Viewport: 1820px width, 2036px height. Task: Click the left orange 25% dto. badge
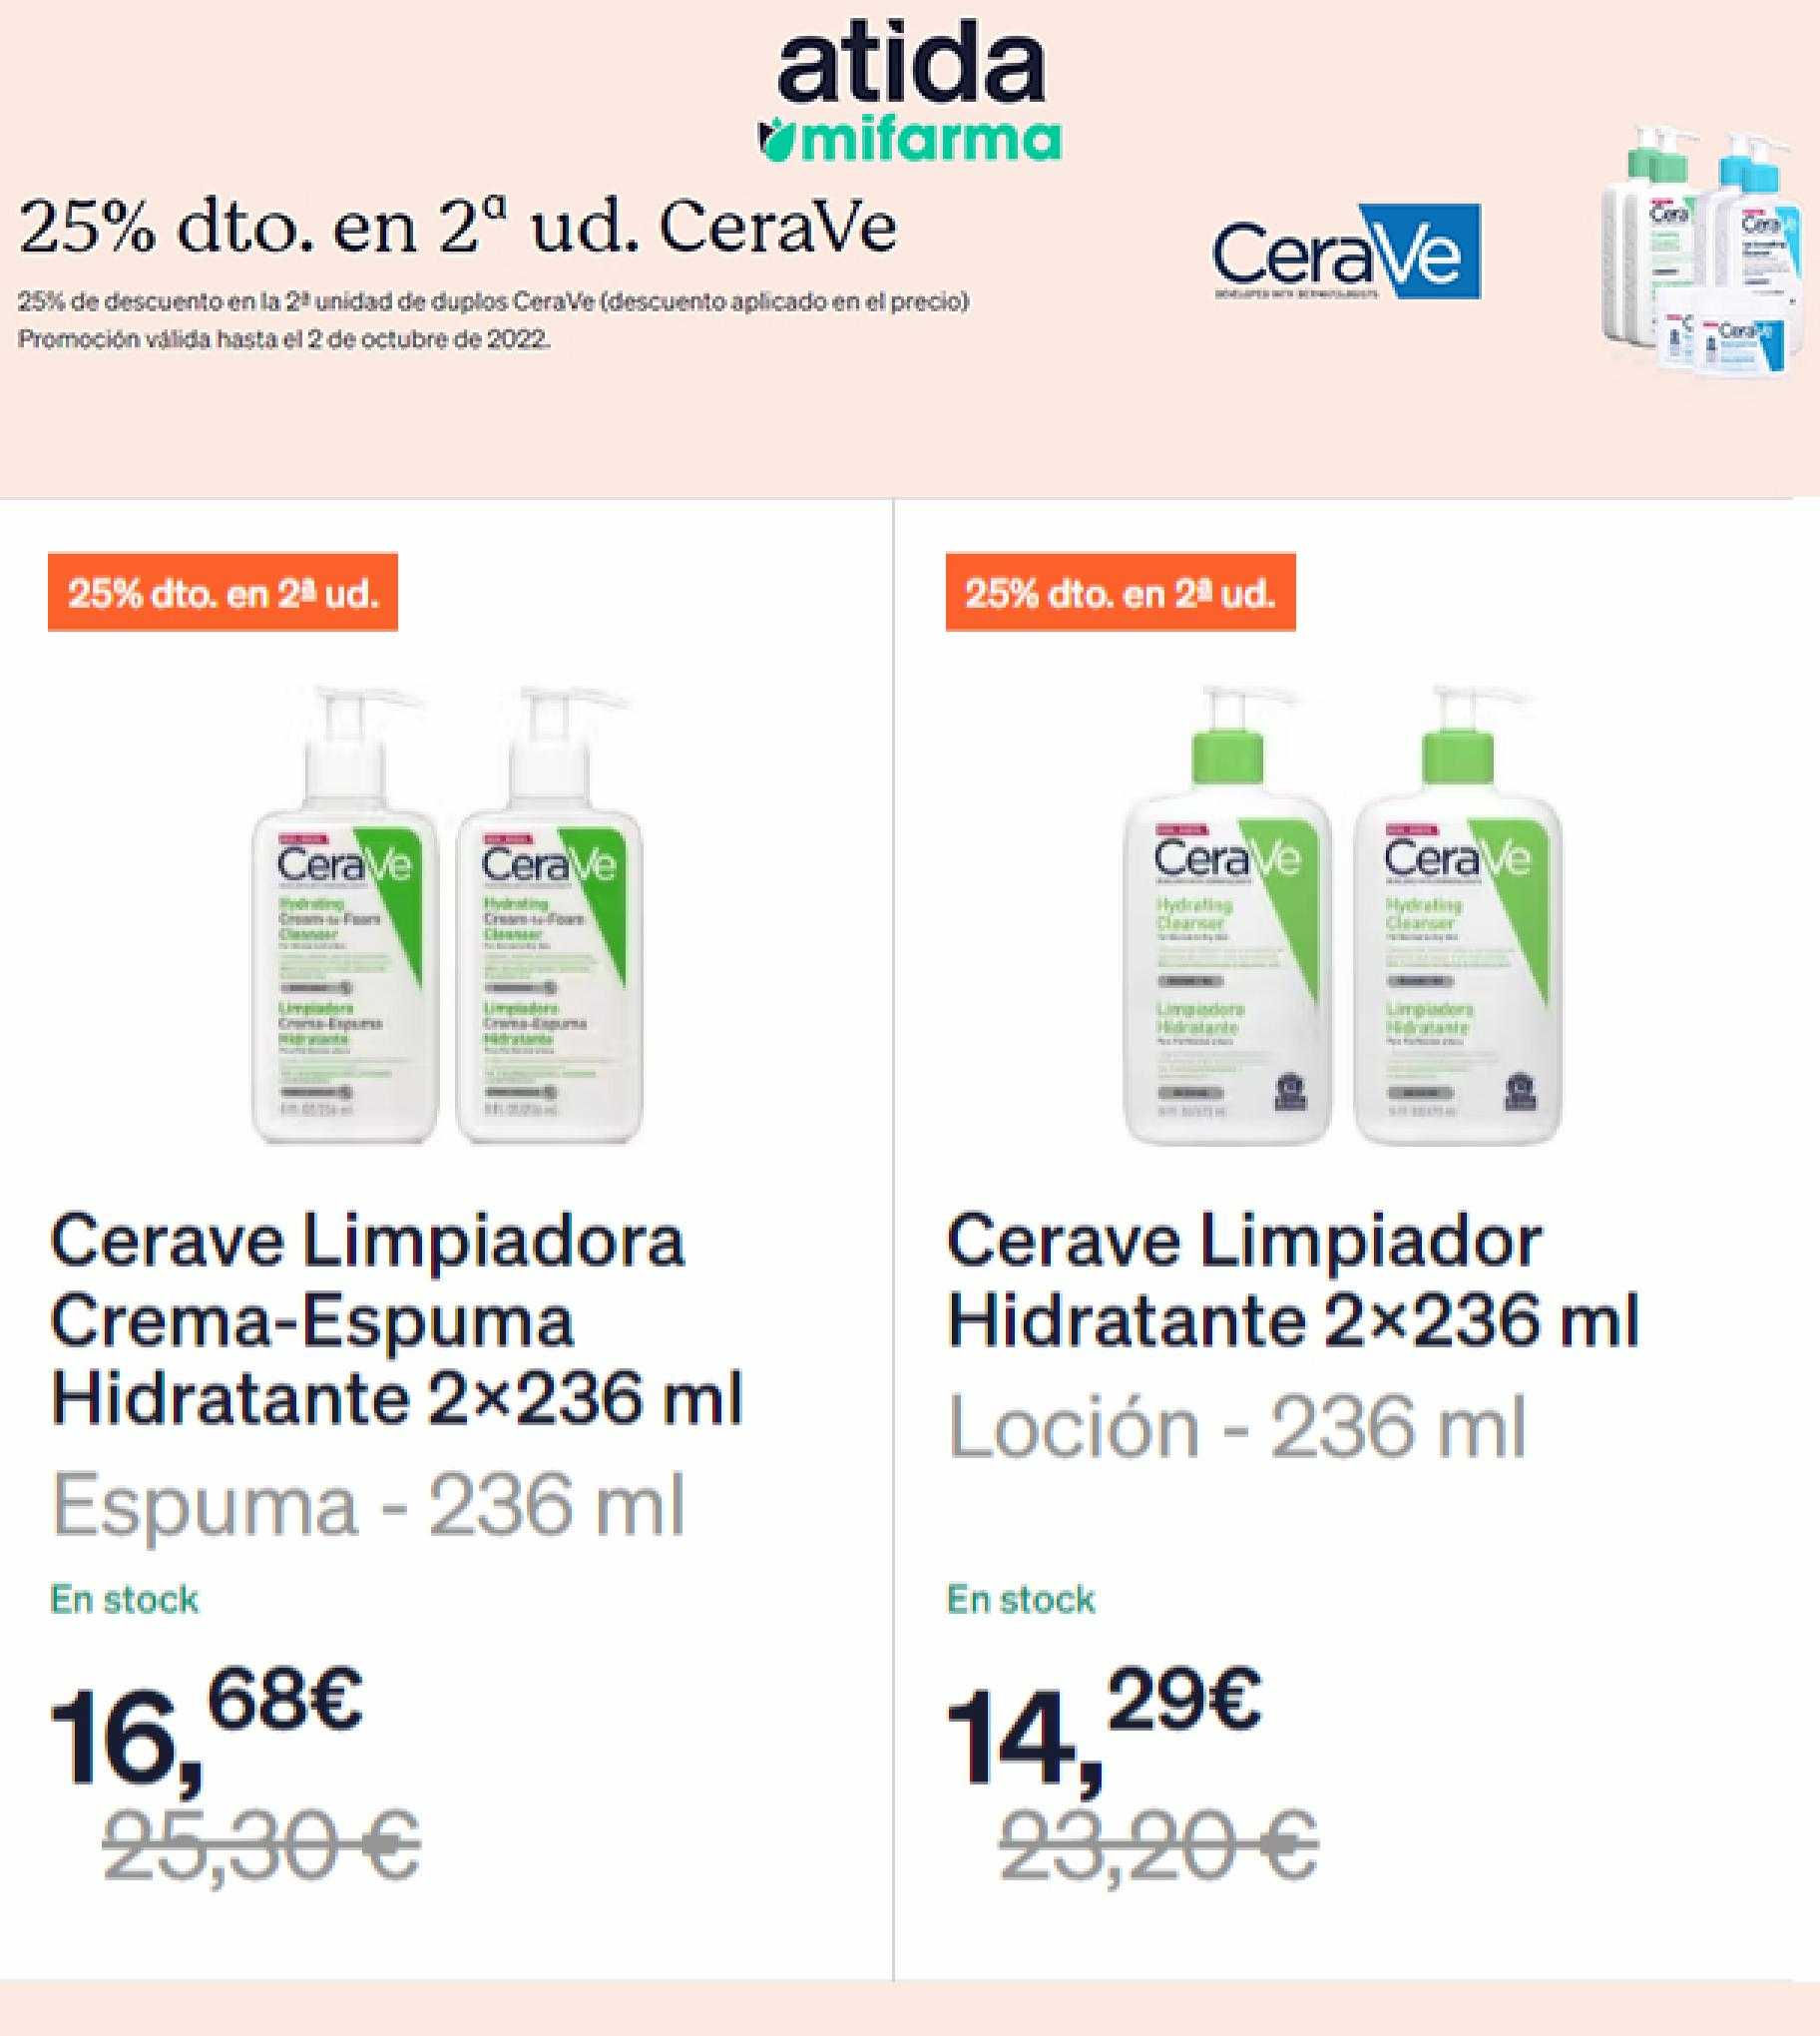coord(223,592)
